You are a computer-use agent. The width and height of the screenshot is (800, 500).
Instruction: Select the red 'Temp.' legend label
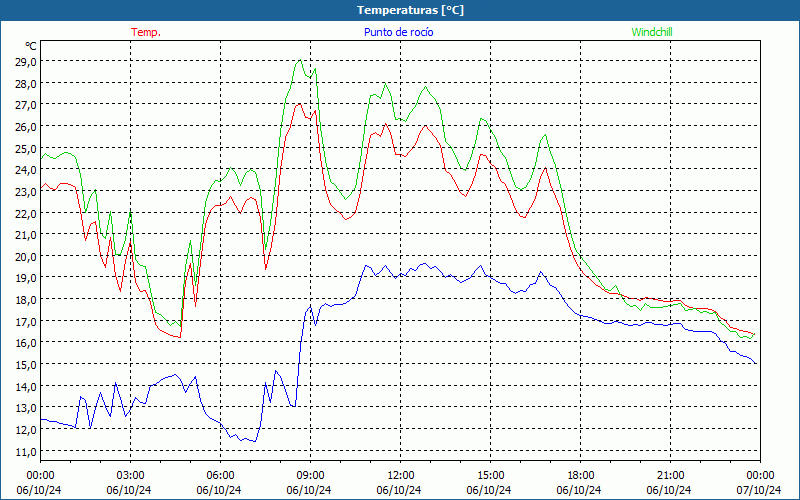coord(146,32)
